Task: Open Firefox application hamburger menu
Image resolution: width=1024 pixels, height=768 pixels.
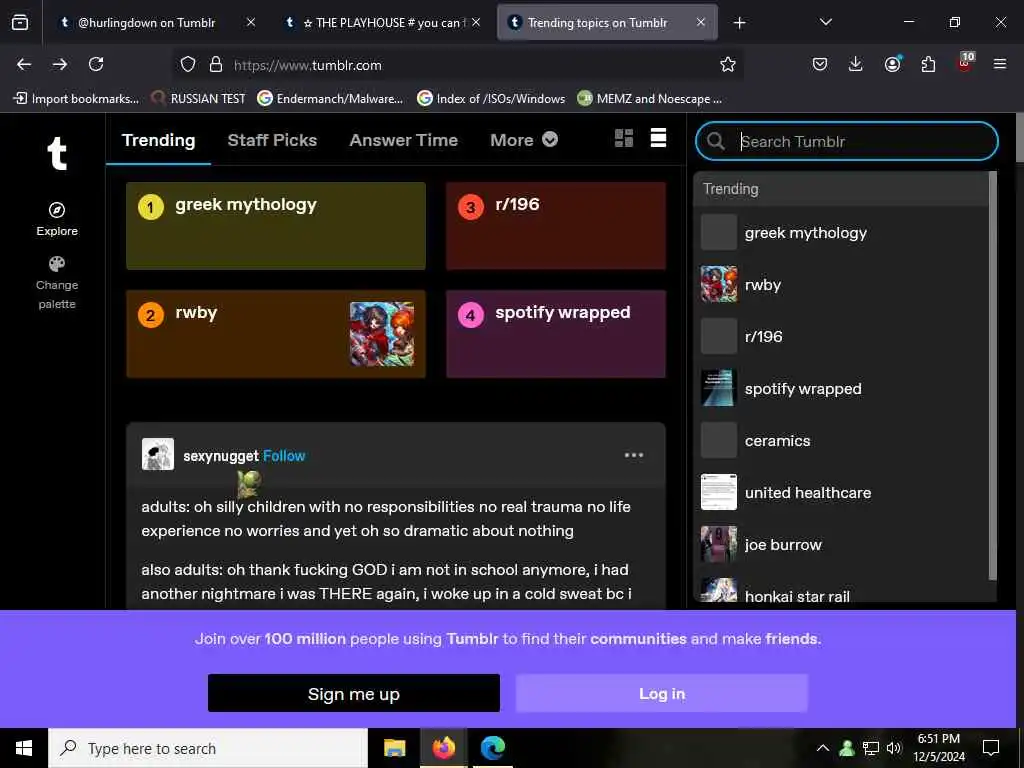Action: coord(1000,64)
